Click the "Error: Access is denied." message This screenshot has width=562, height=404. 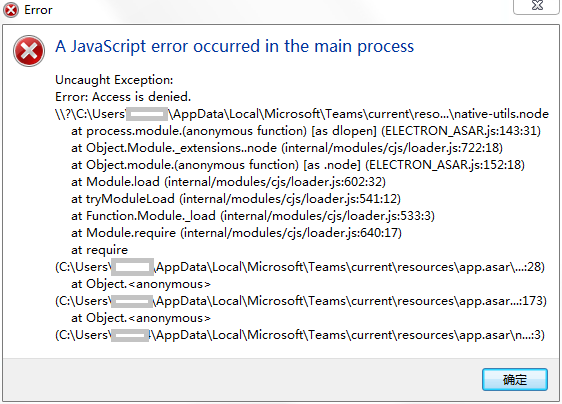123,97
